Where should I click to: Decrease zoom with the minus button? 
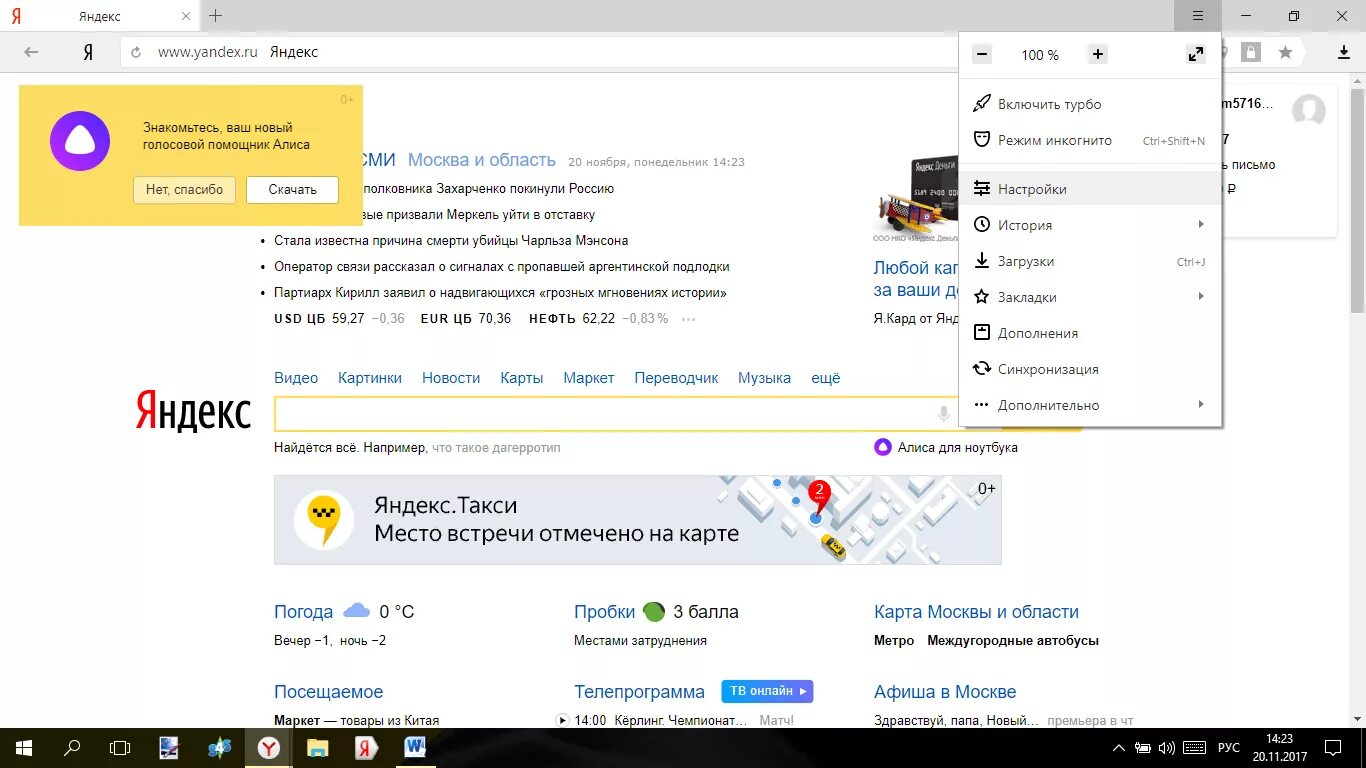[982, 54]
